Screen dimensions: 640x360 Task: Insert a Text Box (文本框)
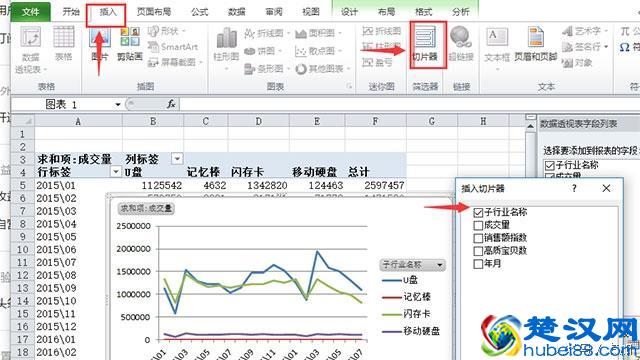(497, 48)
